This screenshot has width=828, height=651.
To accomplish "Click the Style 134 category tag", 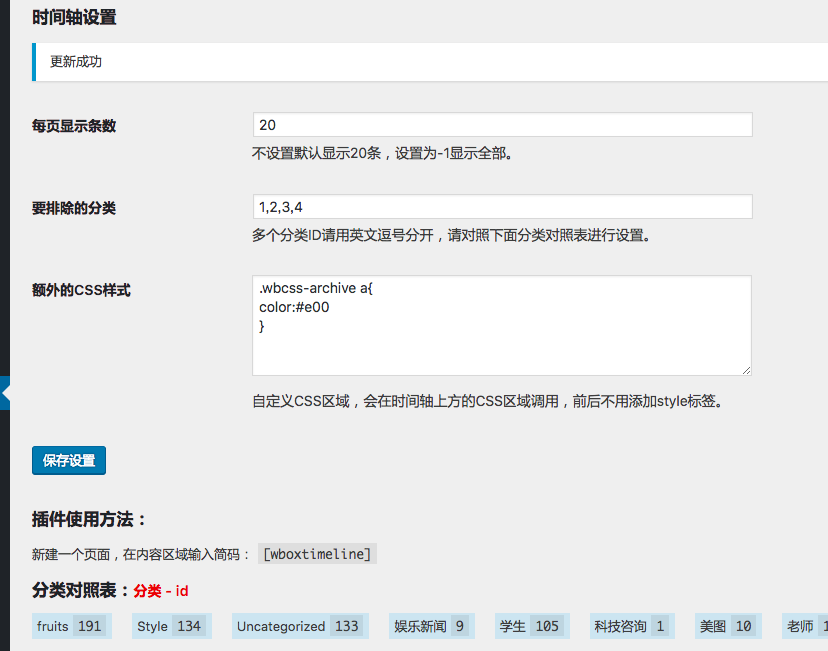I will [169, 626].
